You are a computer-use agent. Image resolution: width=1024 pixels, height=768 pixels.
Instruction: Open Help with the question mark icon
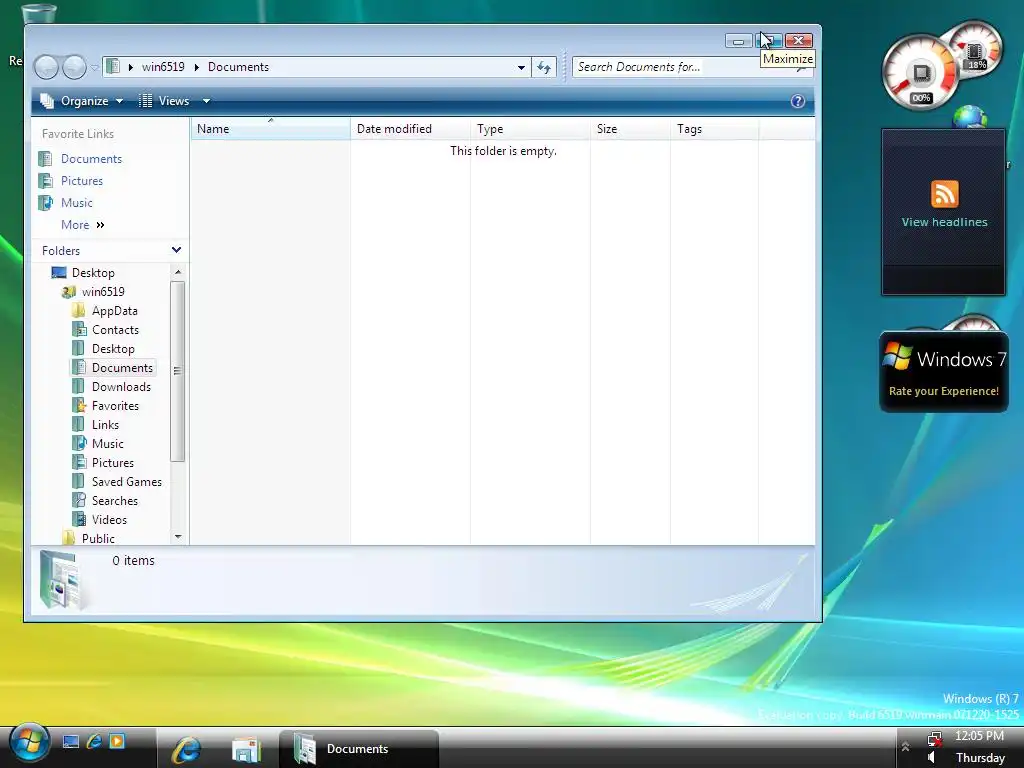click(797, 101)
